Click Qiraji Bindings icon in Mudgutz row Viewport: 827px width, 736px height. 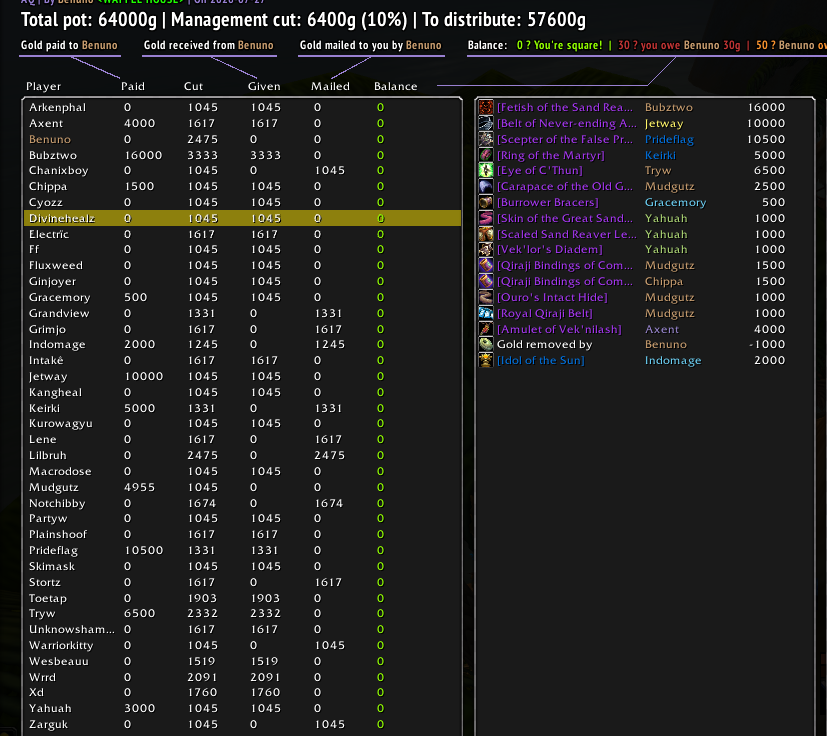pos(486,265)
